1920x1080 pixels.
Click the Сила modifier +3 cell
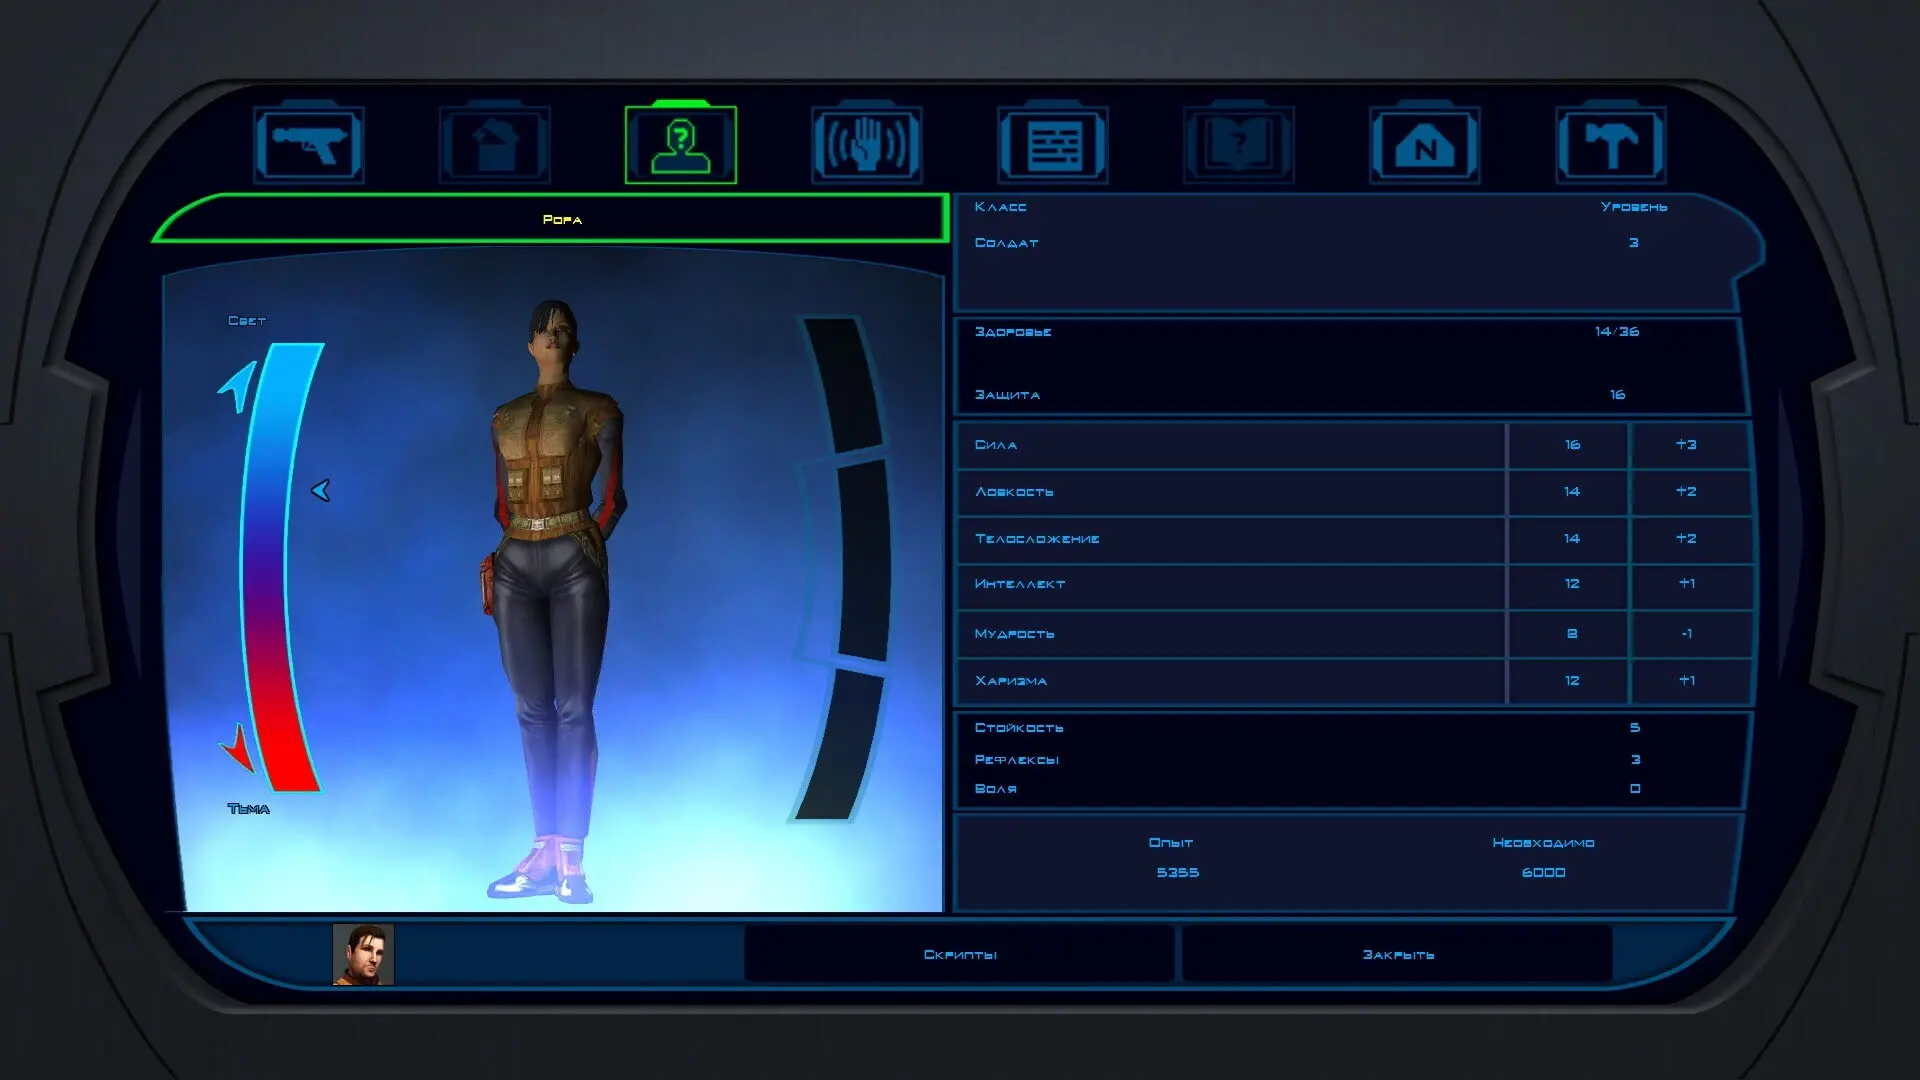[1689, 445]
